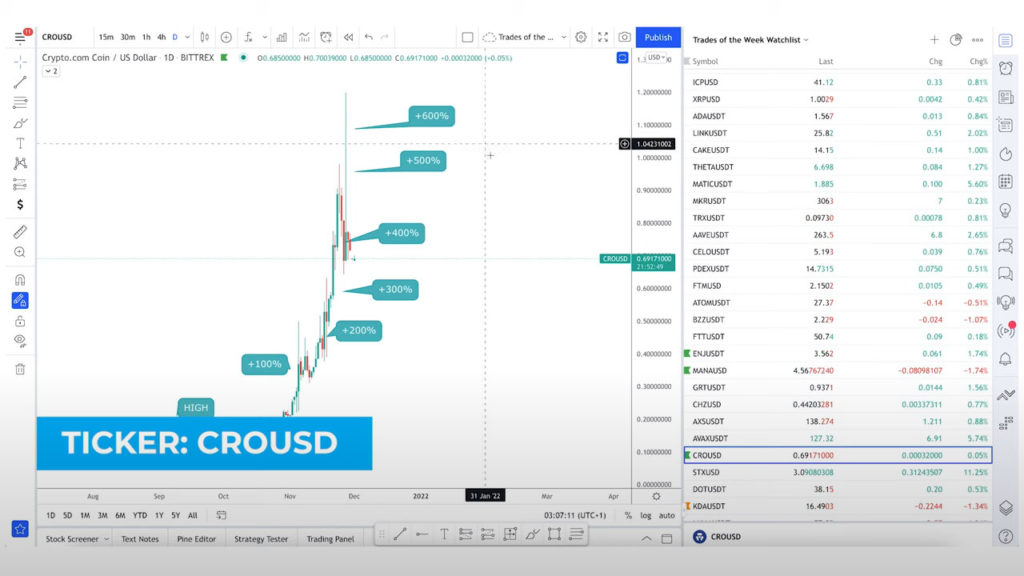Select the Fib retracement tool
This screenshot has height=576, width=1024.
20,103
